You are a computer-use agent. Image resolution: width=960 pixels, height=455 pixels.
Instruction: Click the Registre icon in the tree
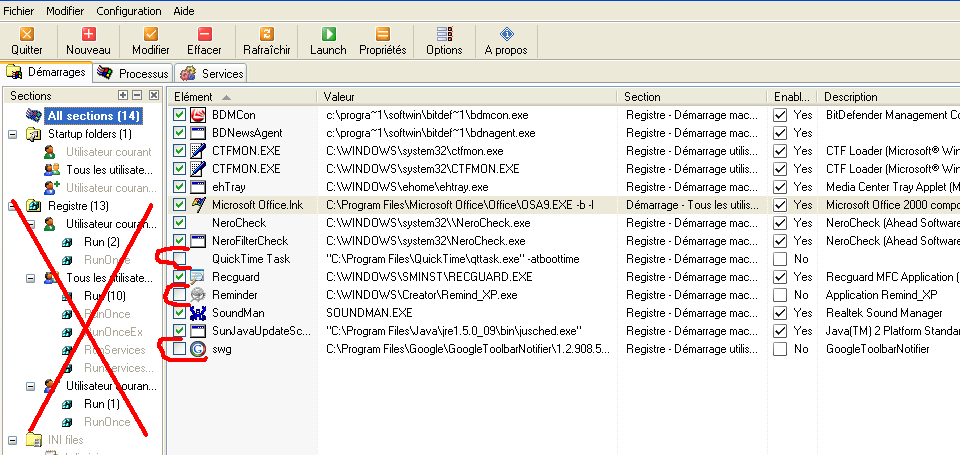coord(33,206)
